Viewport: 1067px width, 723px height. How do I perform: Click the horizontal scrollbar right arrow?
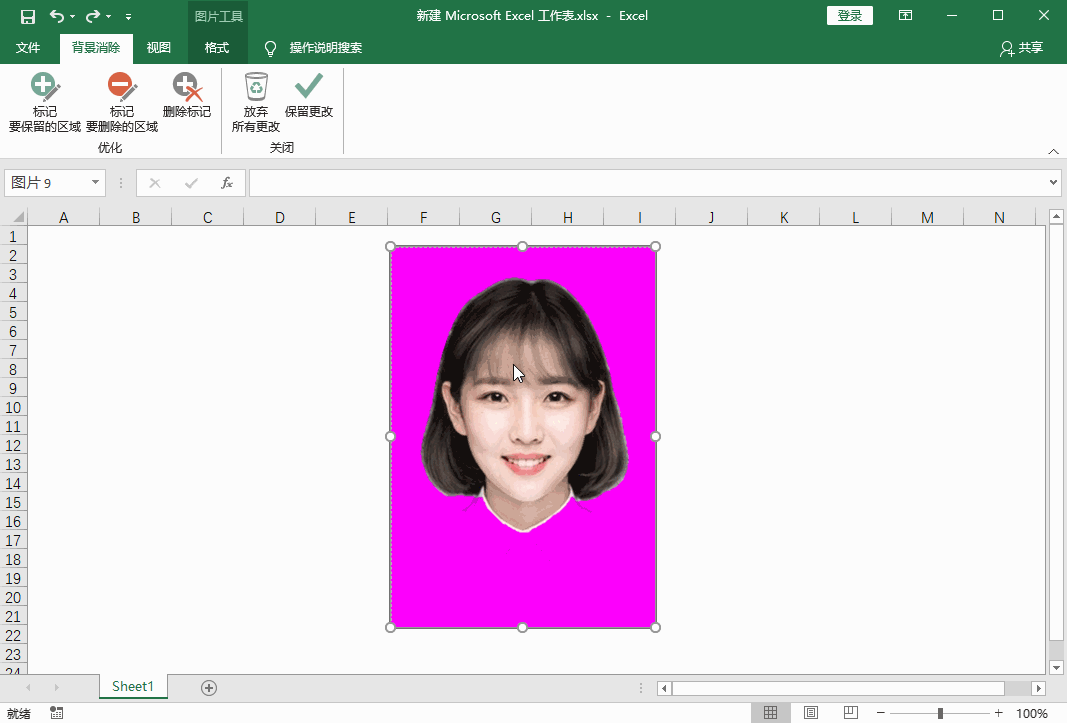(x=1038, y=688)
